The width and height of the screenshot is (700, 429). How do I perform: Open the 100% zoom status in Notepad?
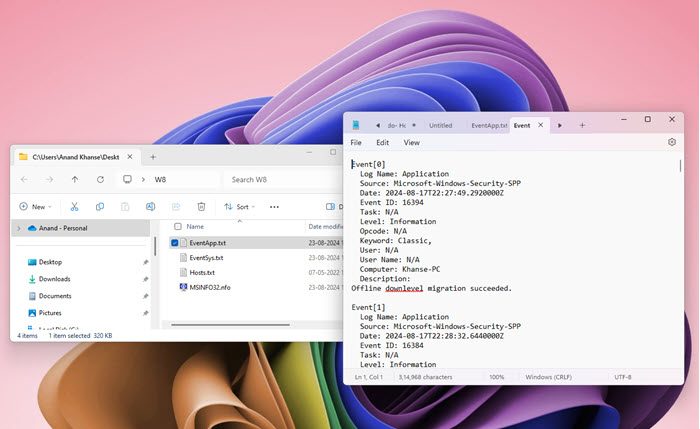click(x=496, y=377)
